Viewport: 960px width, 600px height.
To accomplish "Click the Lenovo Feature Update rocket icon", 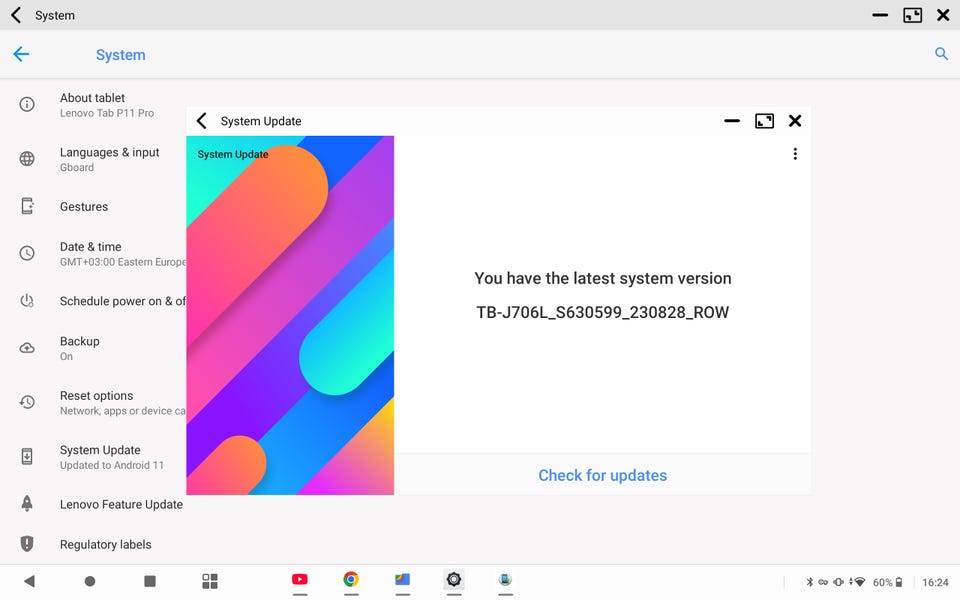I will [27, 503].
